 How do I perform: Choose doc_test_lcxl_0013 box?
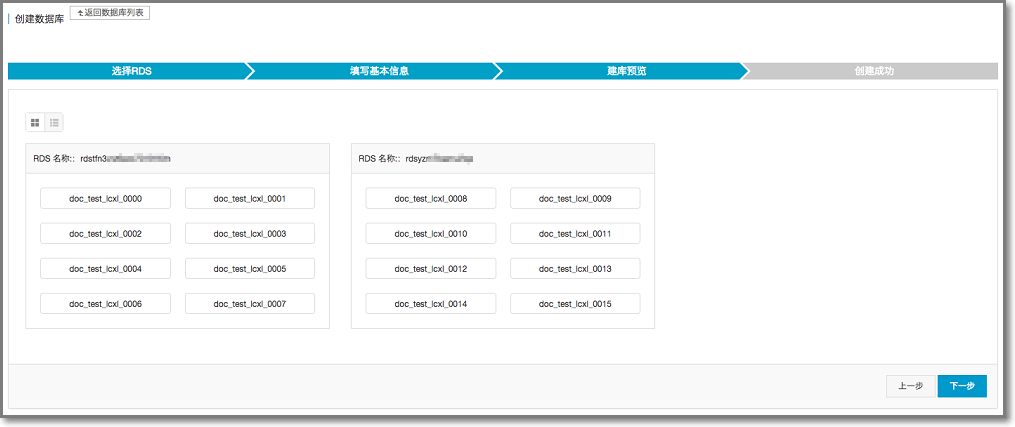[x=575, y=268]
